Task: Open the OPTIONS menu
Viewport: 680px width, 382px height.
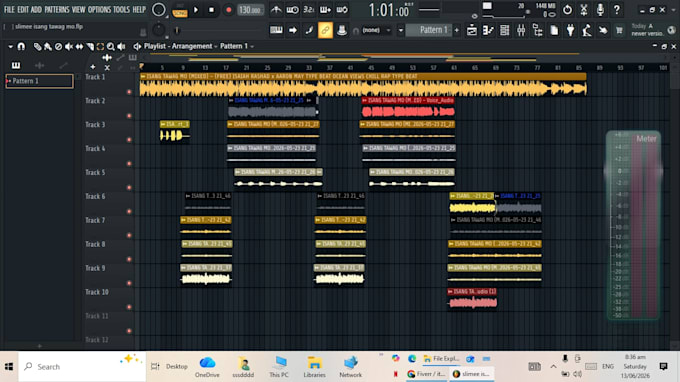Action: pyautogui.click(x=99, y=9)
